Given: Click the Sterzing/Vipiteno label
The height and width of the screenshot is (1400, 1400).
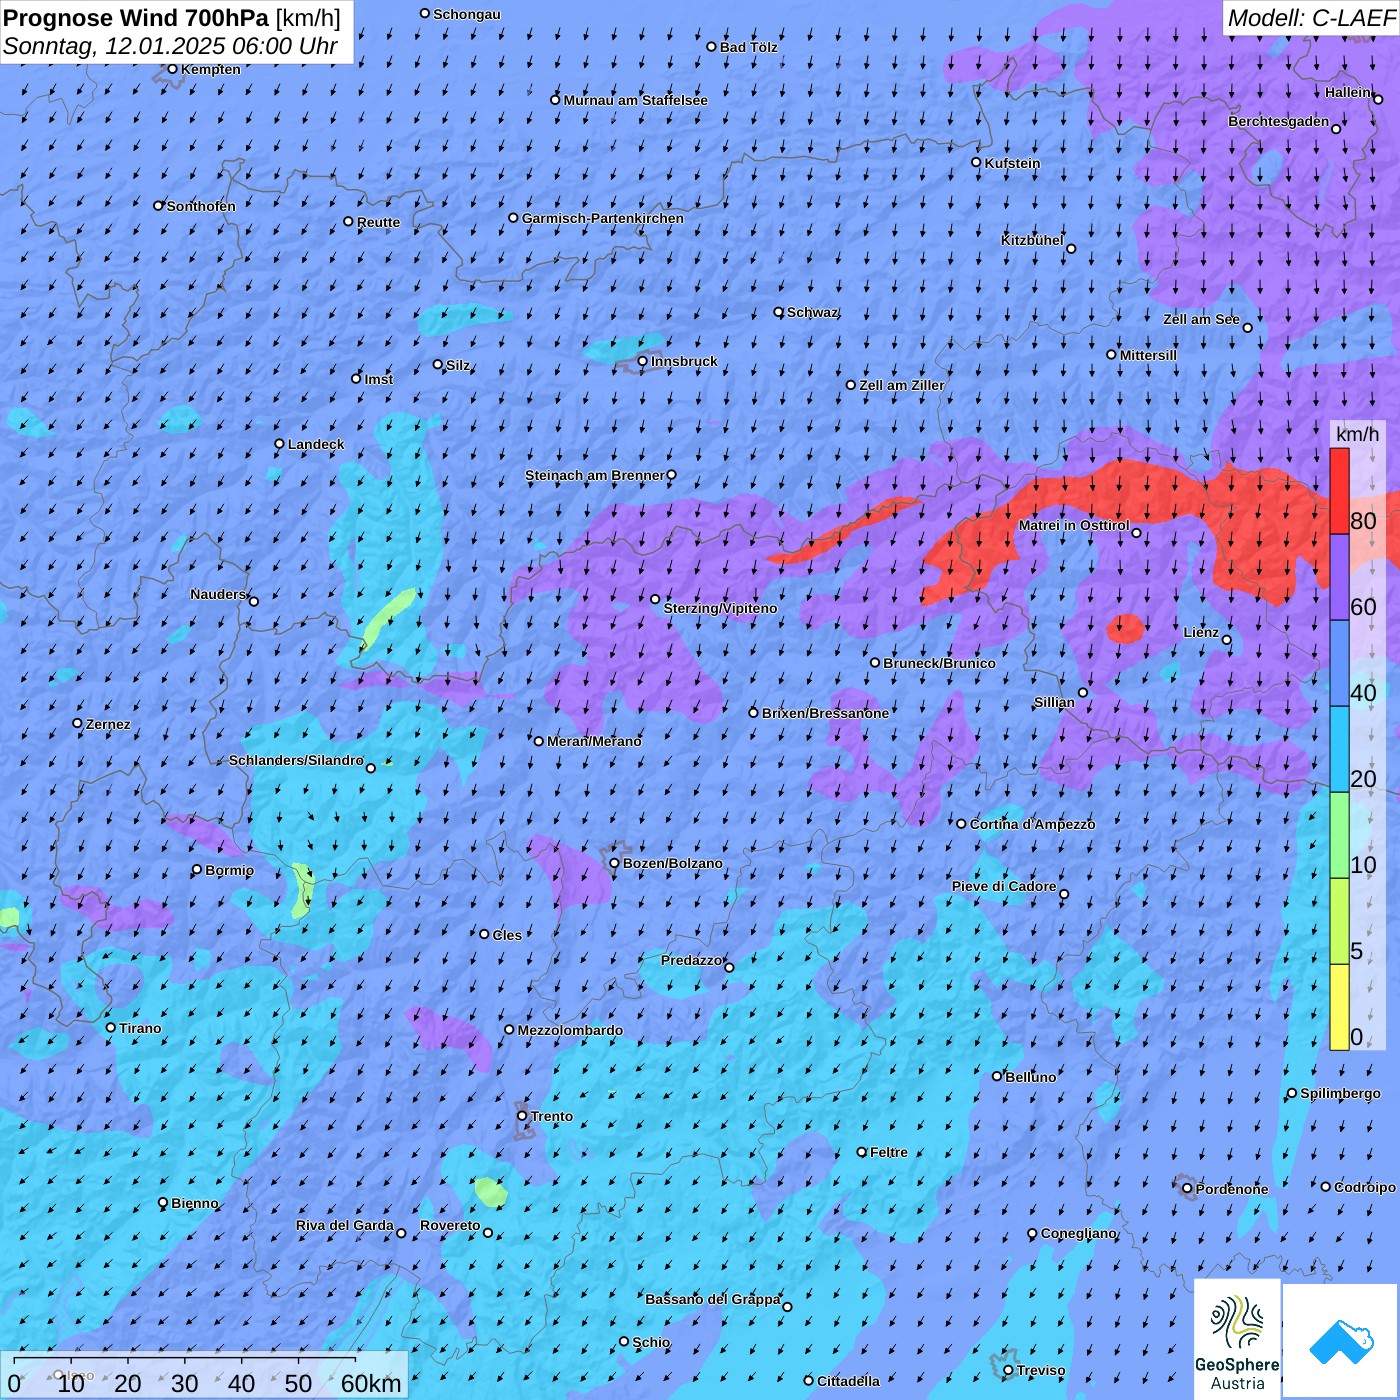Looking at the screenshot, I should click(x=720, y=608).
